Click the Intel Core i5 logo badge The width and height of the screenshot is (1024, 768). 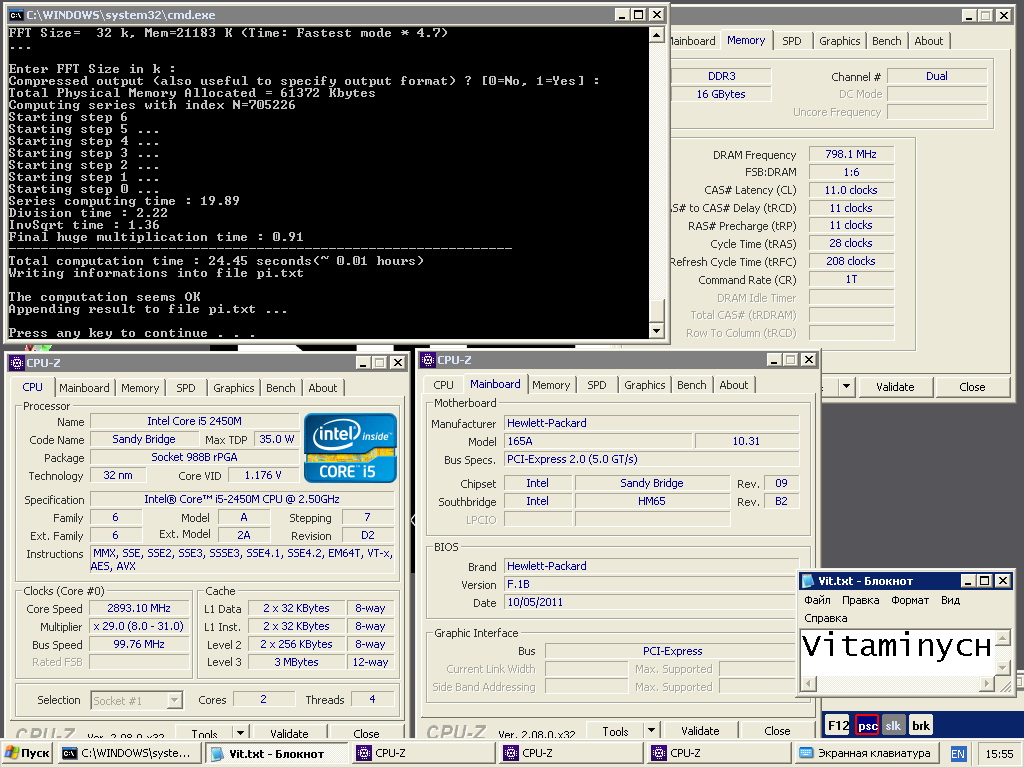[351, 449]
